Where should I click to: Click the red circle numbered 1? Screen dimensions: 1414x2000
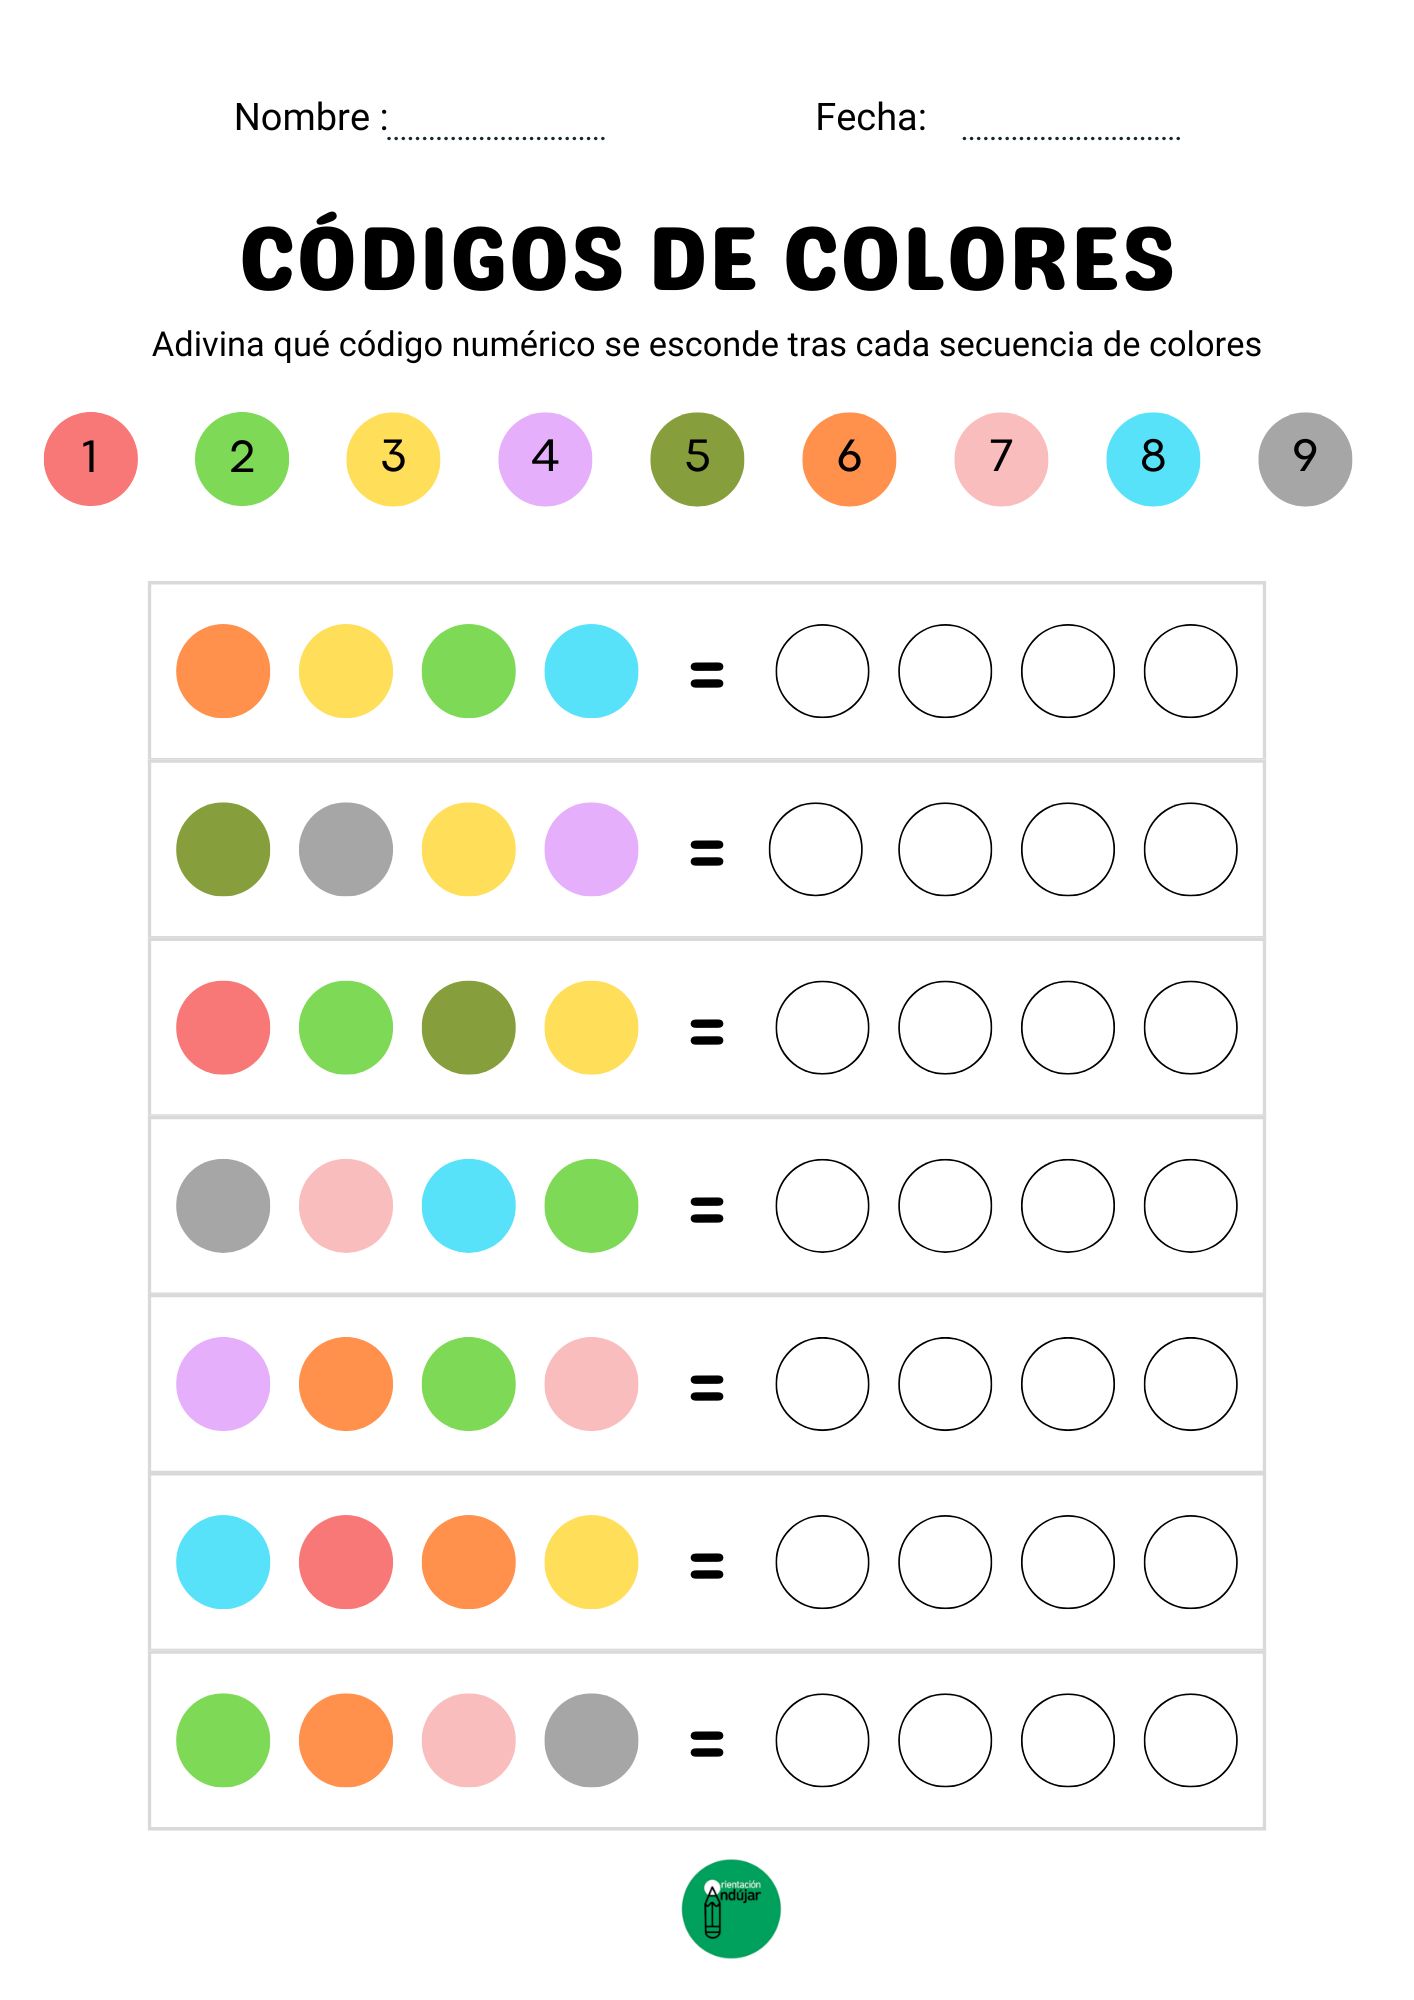(x=90, y=459)
